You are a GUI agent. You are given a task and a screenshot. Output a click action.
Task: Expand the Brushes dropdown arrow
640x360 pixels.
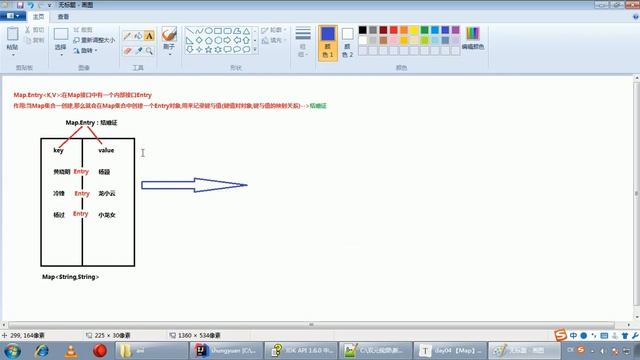pyautogui.click(x=169, y=54)
